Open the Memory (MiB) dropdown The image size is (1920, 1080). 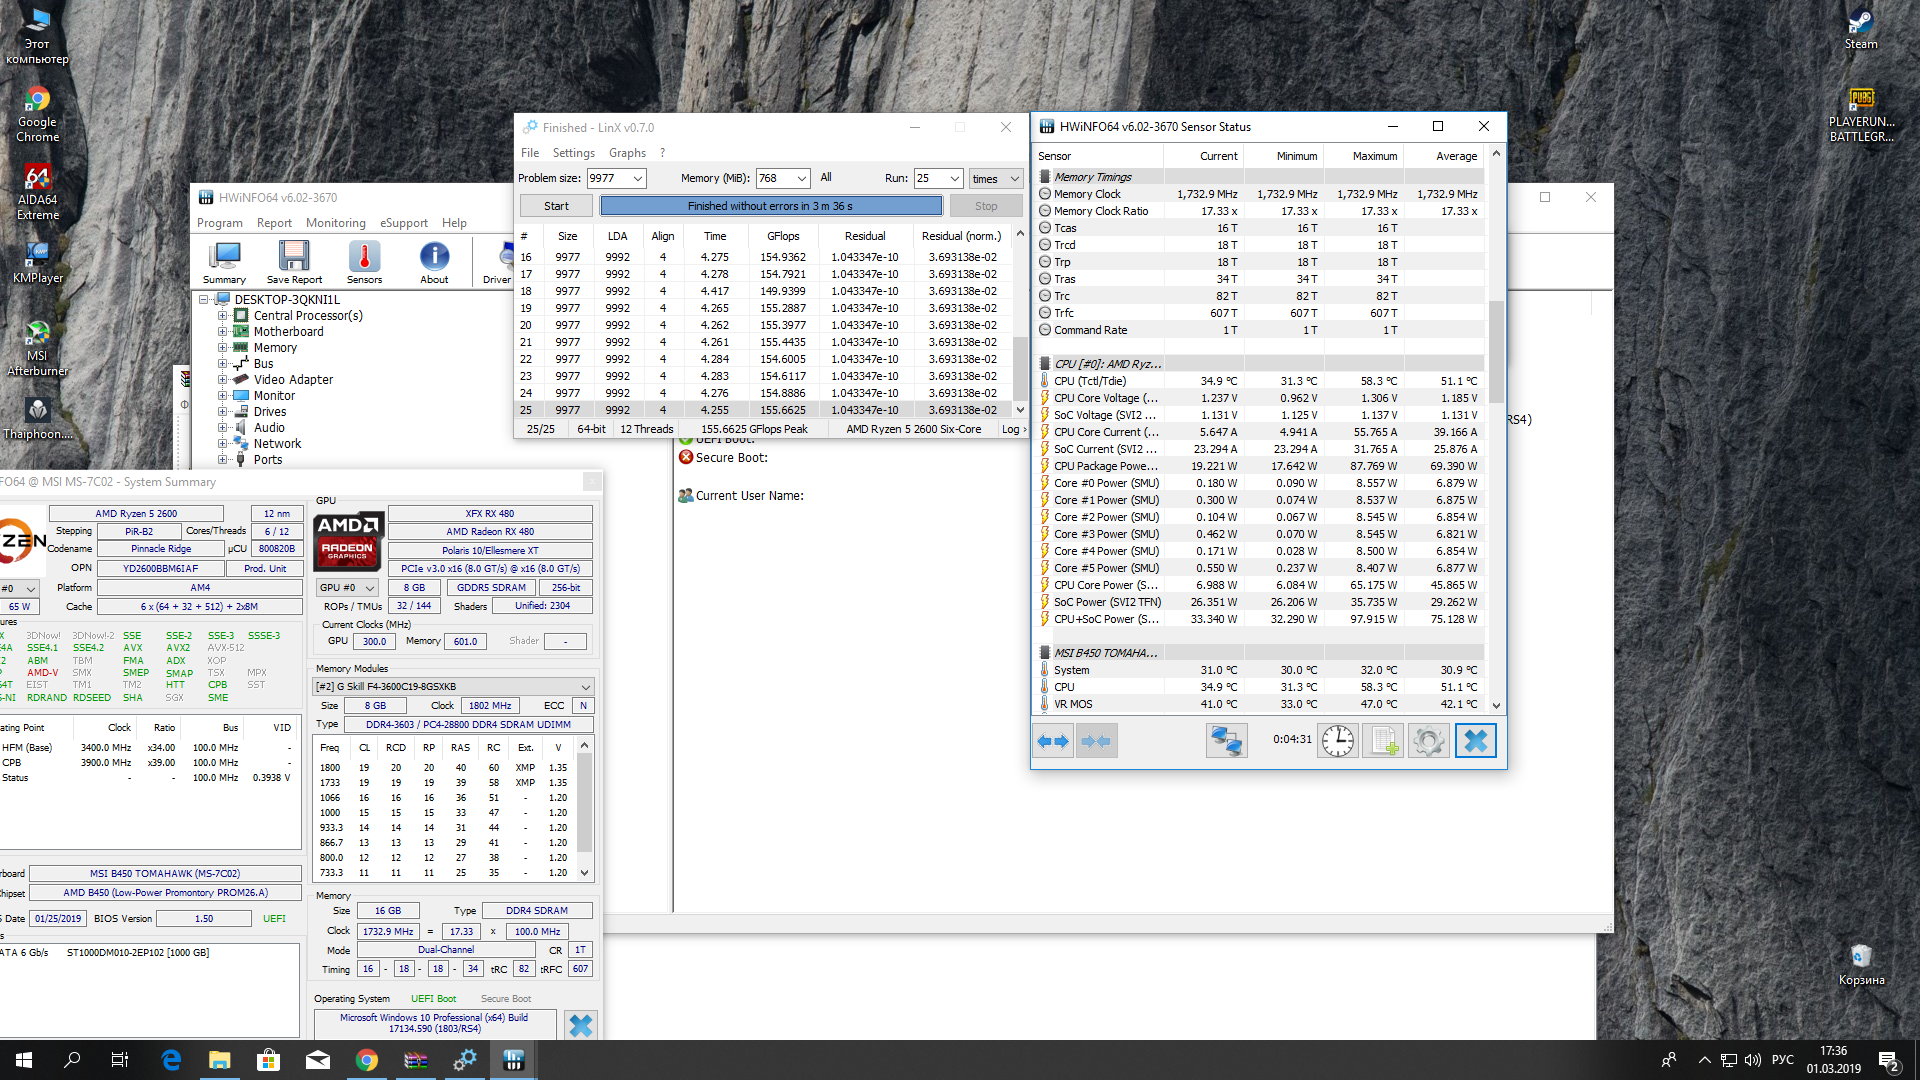point(802,178)
